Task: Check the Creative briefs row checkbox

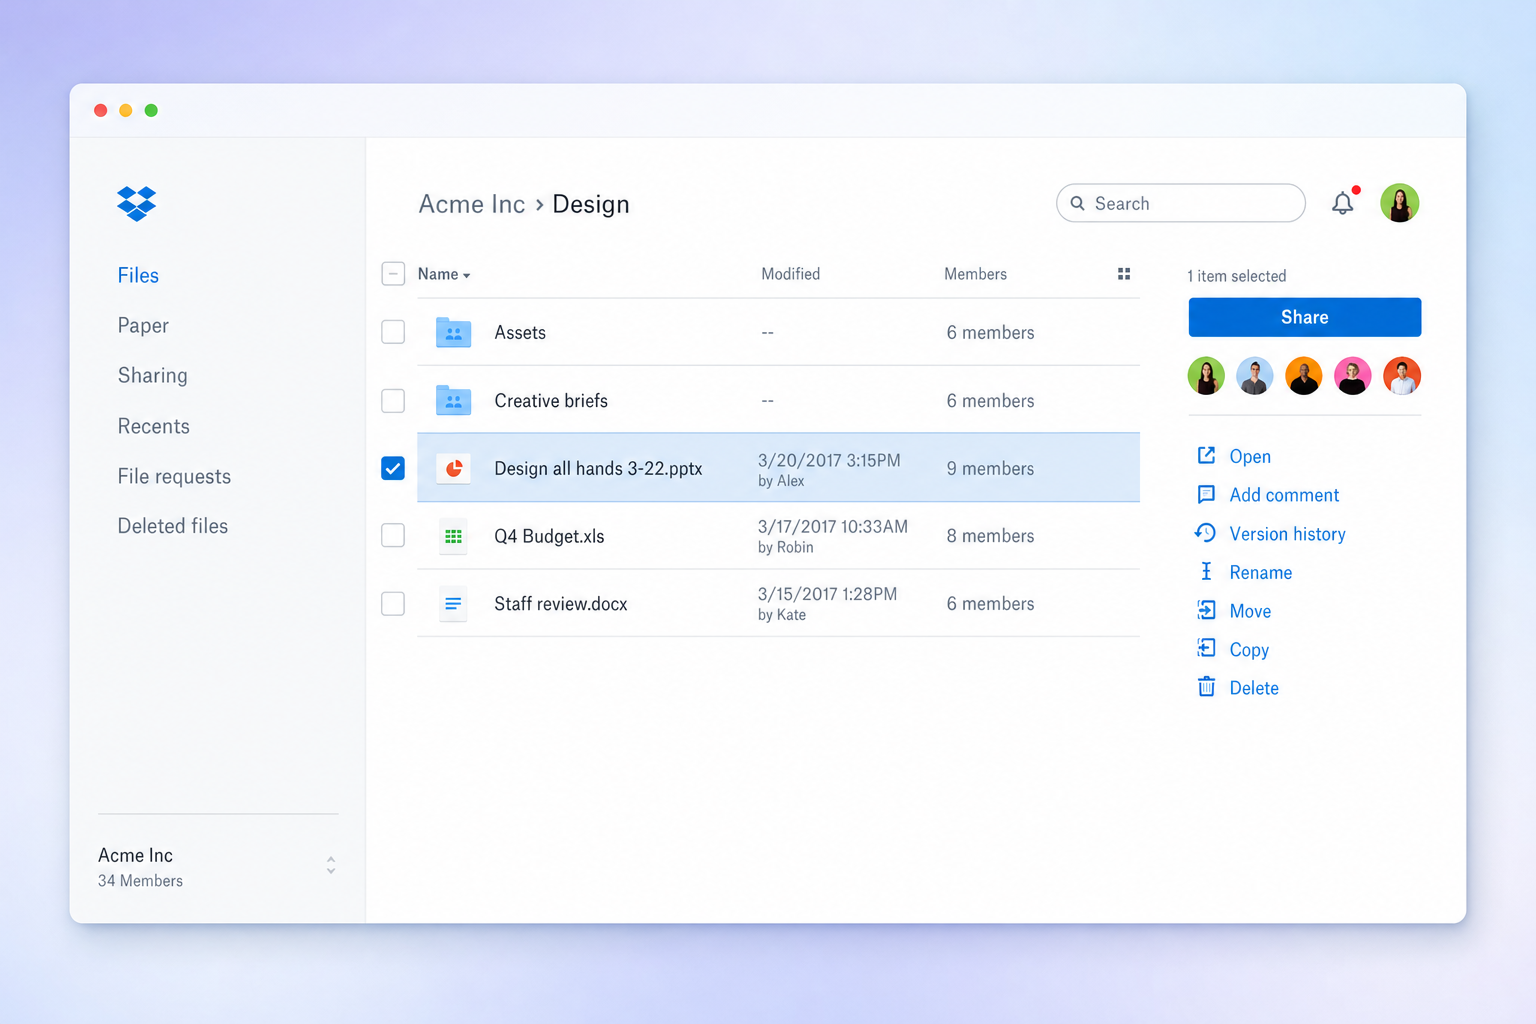Action: [x=393, y=400]
